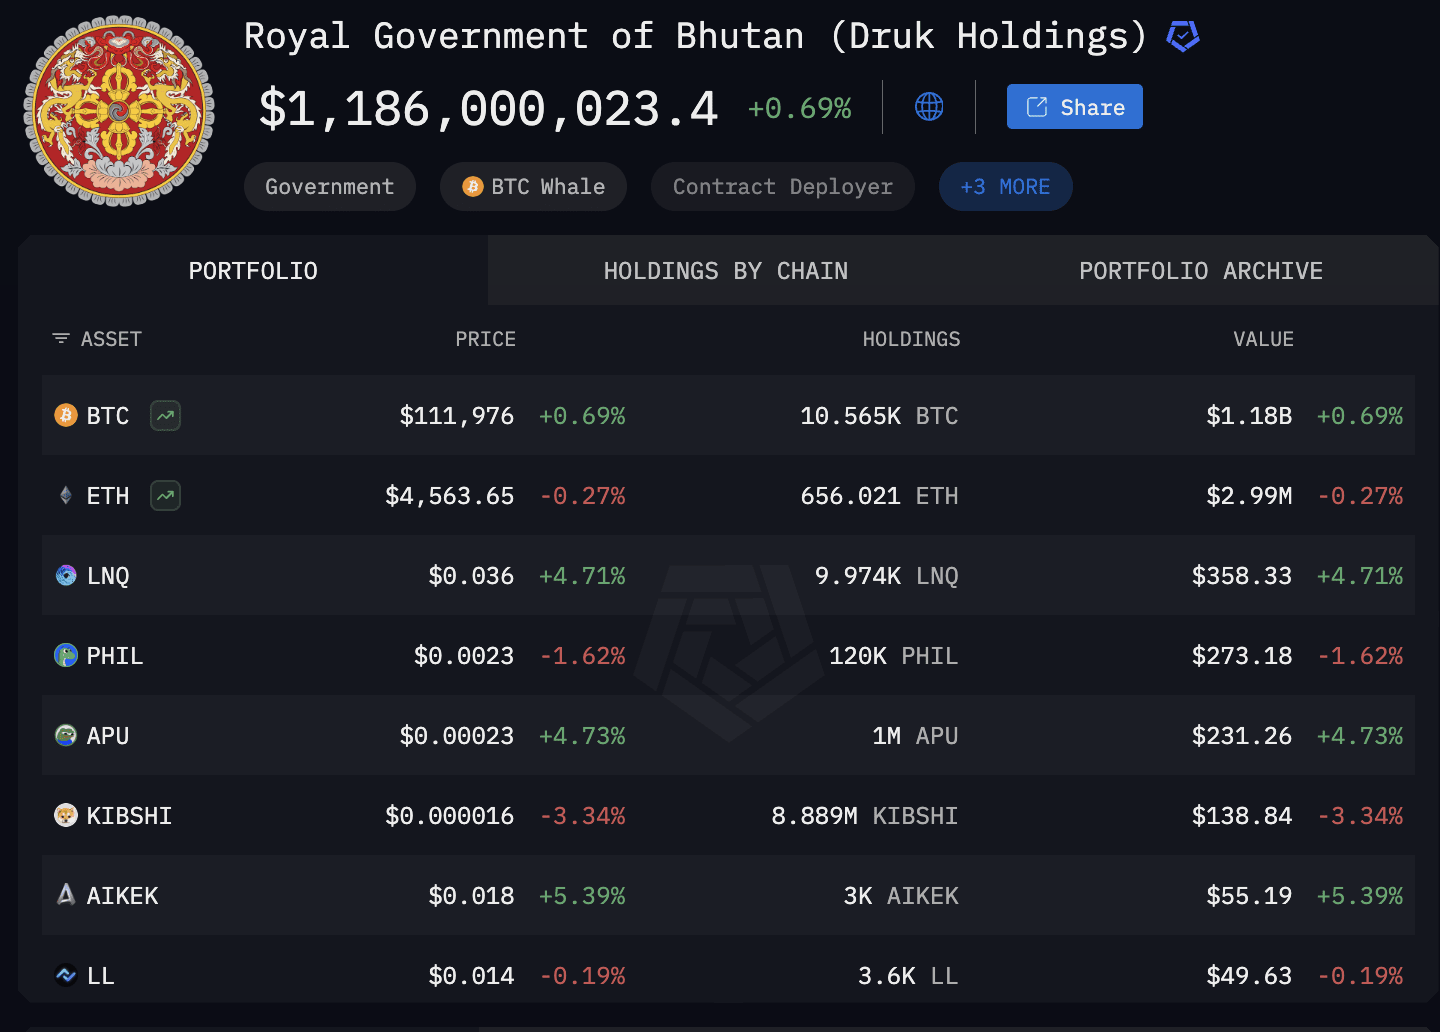
Task: Click the $138.84 KIBSHI value
Action: pyautogui.click(x=1242, y=816)
